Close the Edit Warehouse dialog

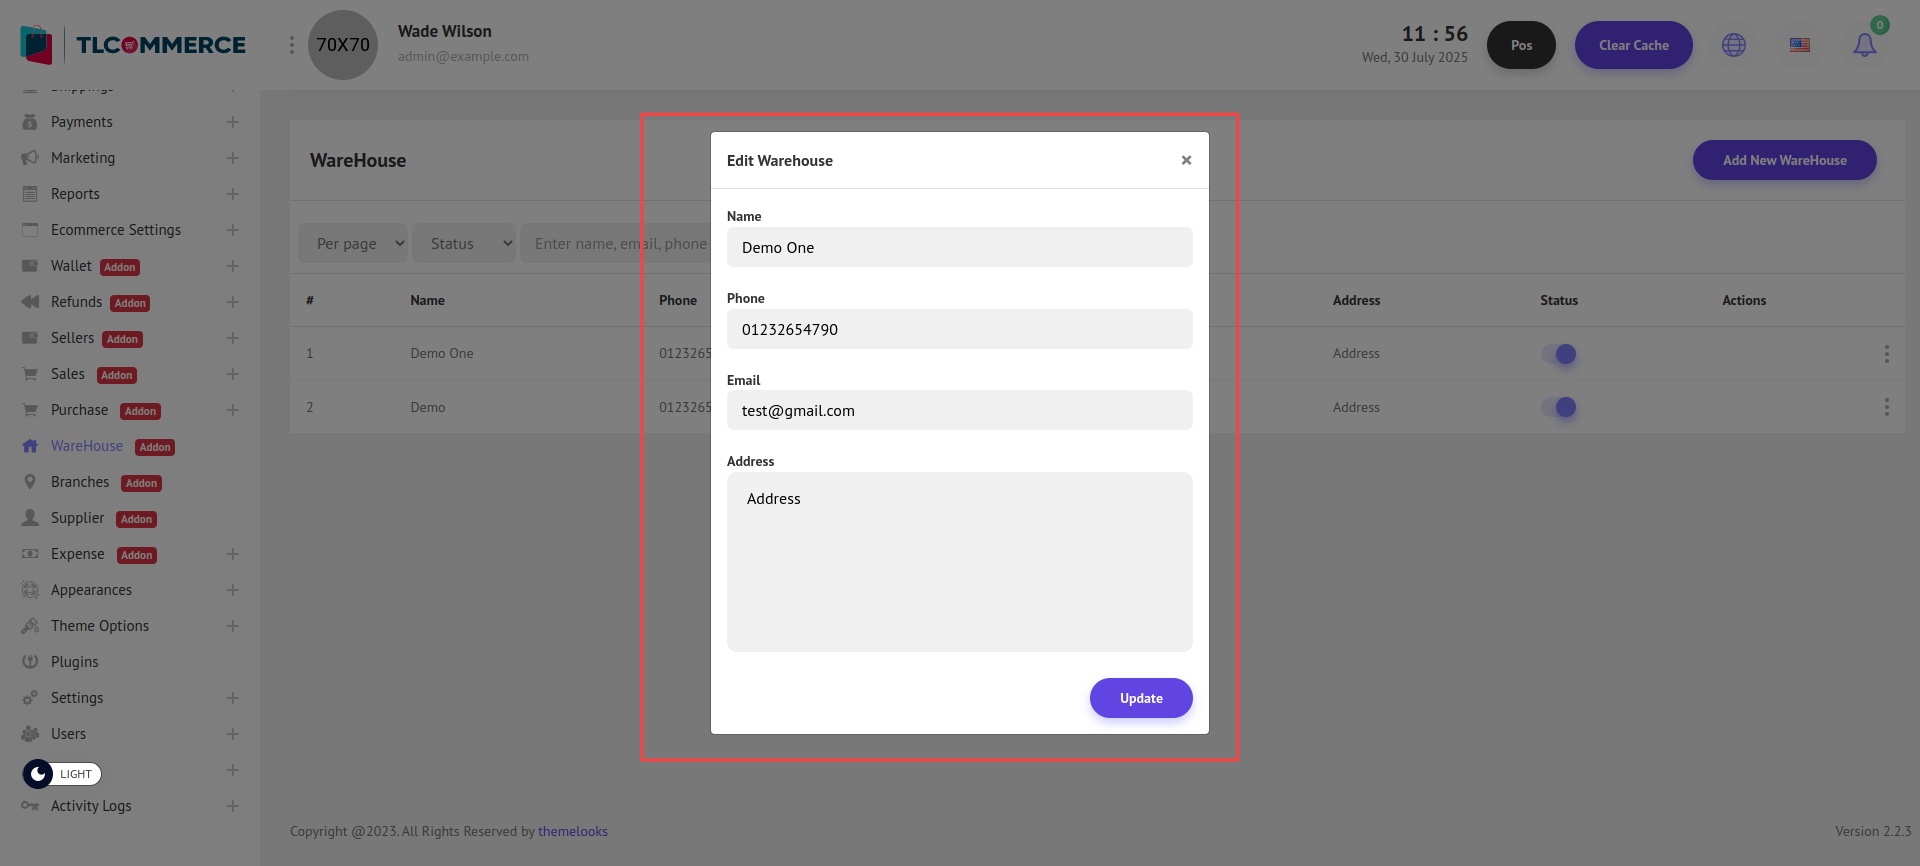(x=1186, y=160)
